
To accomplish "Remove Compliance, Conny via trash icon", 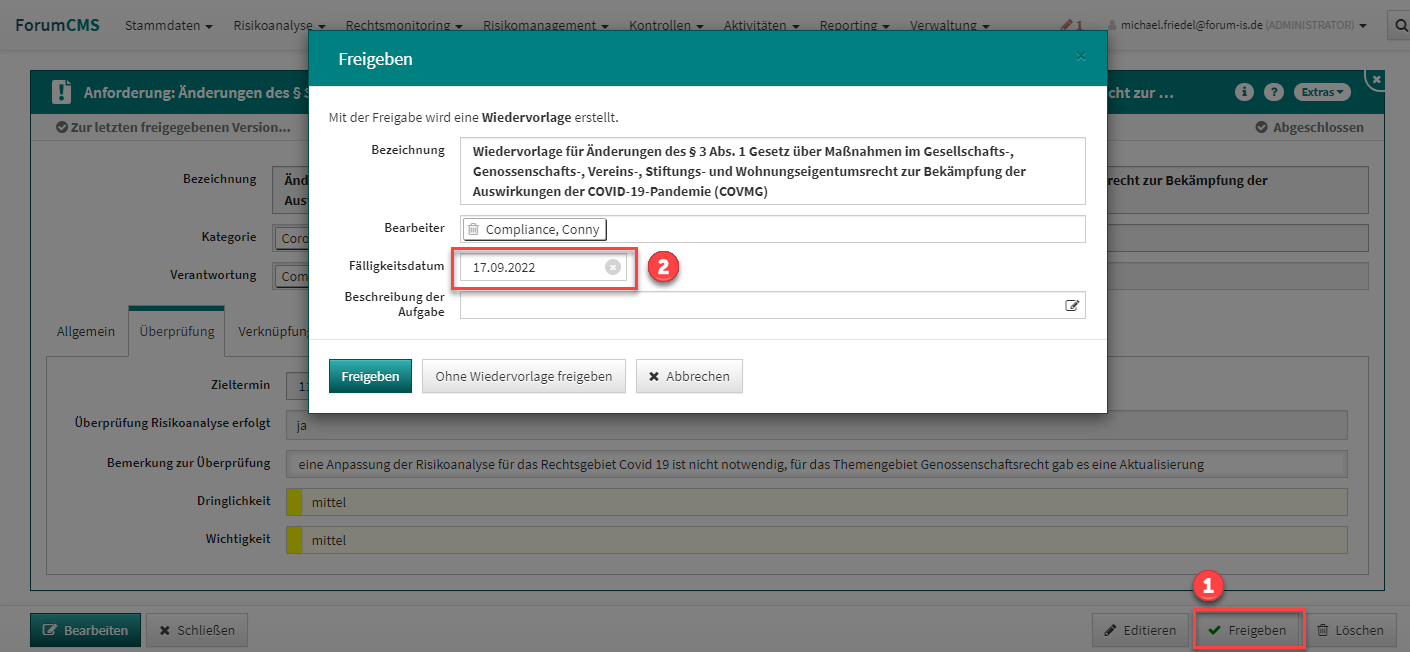I will (x=474, y=230).
